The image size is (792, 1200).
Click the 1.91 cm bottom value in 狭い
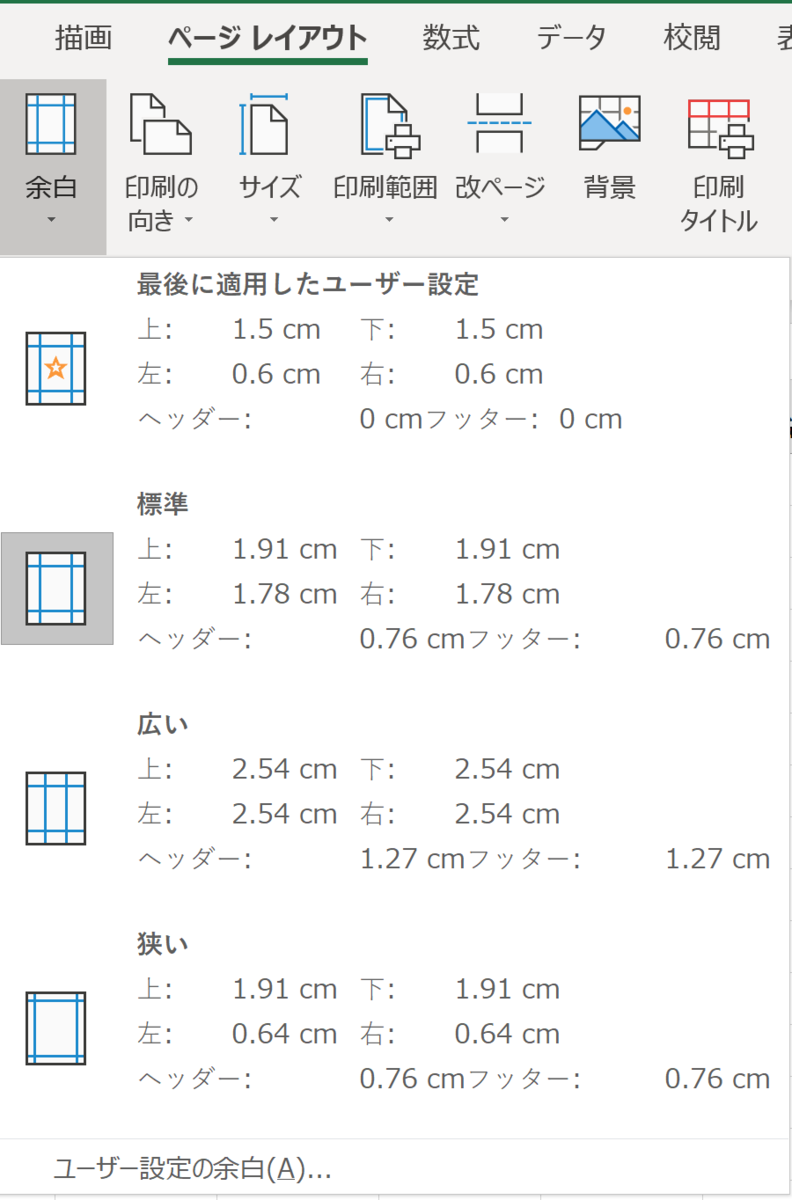[507, 990]
